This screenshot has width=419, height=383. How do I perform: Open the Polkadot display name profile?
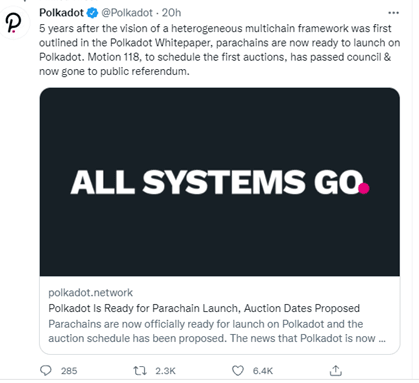pyautogui.click(x=62, y=13)
